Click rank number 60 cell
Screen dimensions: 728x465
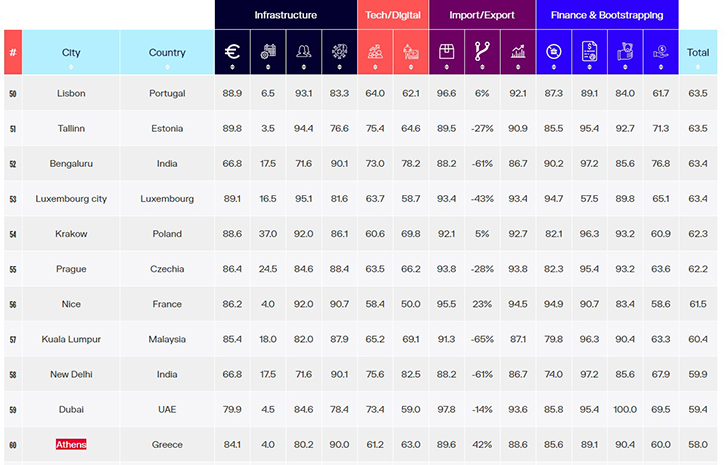tap(13, 445)
